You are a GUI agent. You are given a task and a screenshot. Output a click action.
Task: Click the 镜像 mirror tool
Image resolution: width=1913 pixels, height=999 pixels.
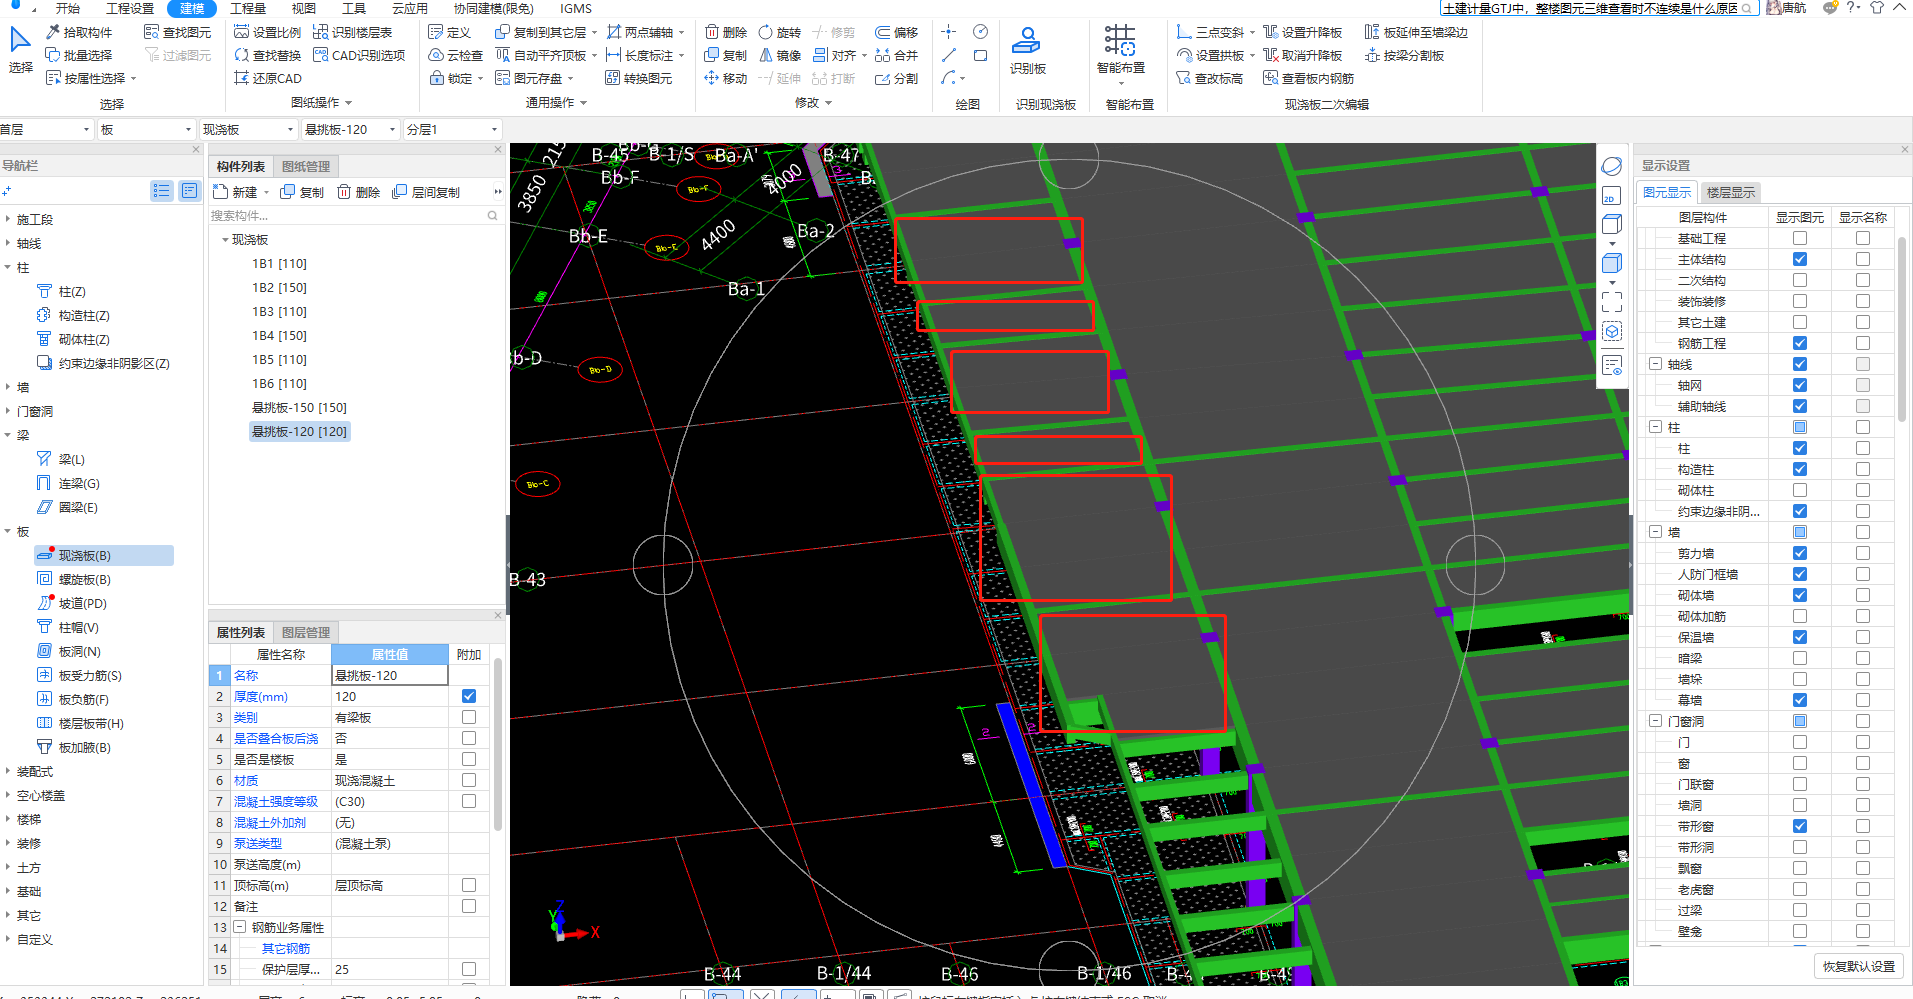(780, 55)
